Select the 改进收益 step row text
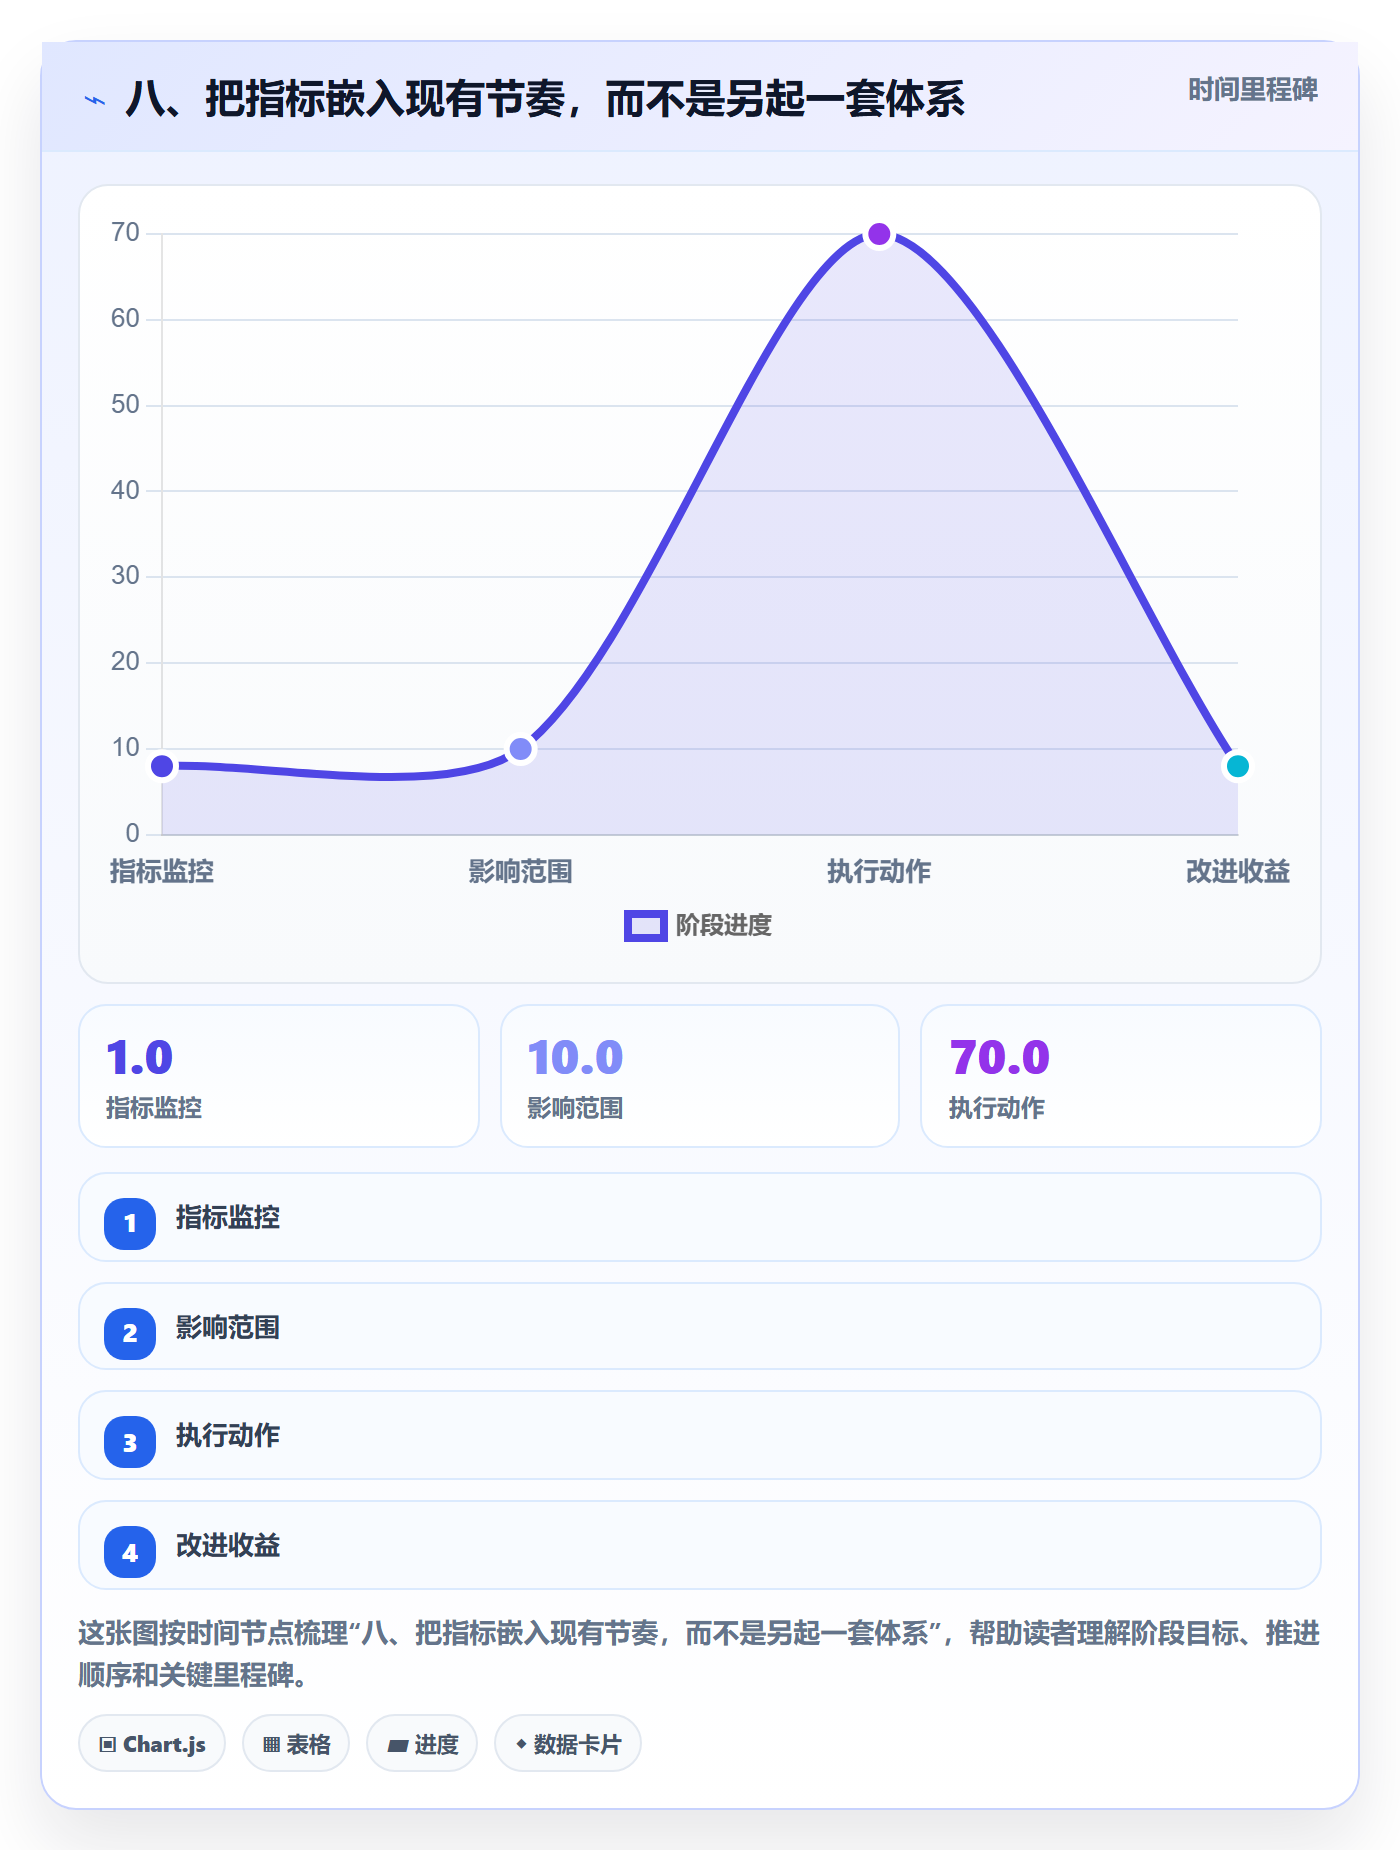The height and width of the screenshot is (1850, 1400). tap(228, 1546)
